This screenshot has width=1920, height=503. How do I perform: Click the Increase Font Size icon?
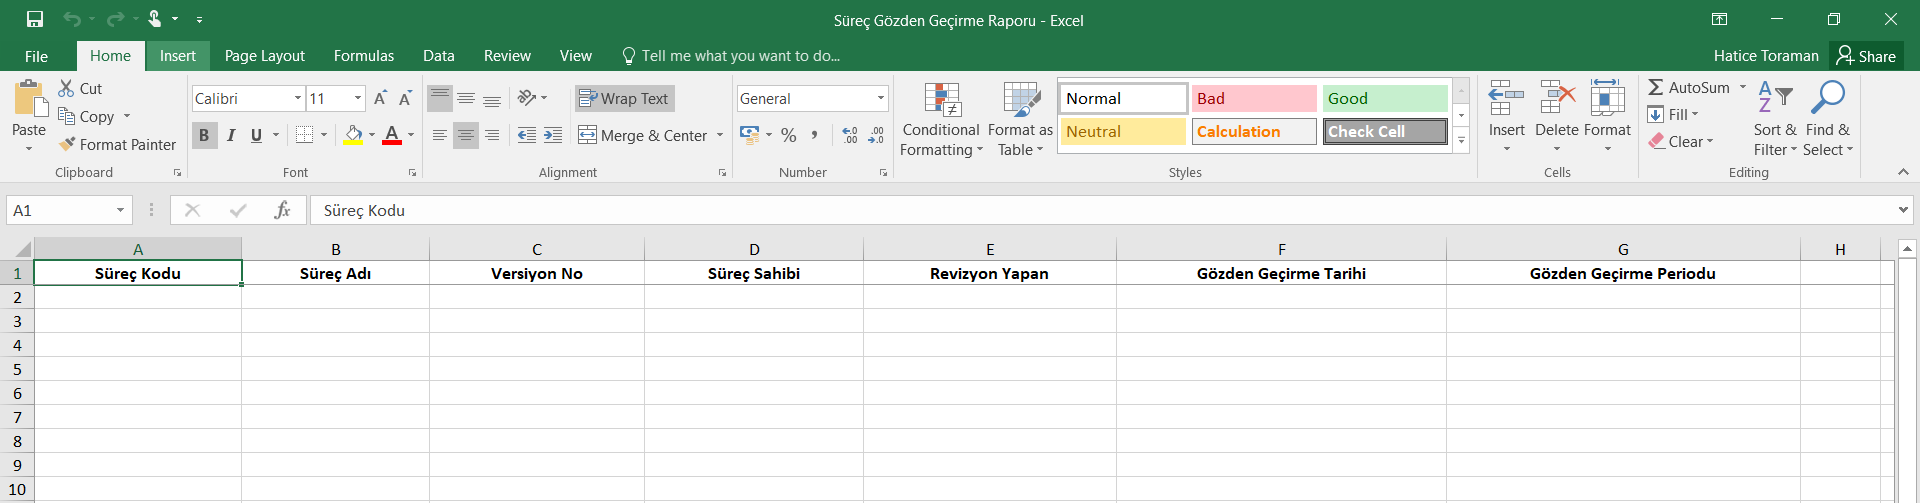(380, 98)
